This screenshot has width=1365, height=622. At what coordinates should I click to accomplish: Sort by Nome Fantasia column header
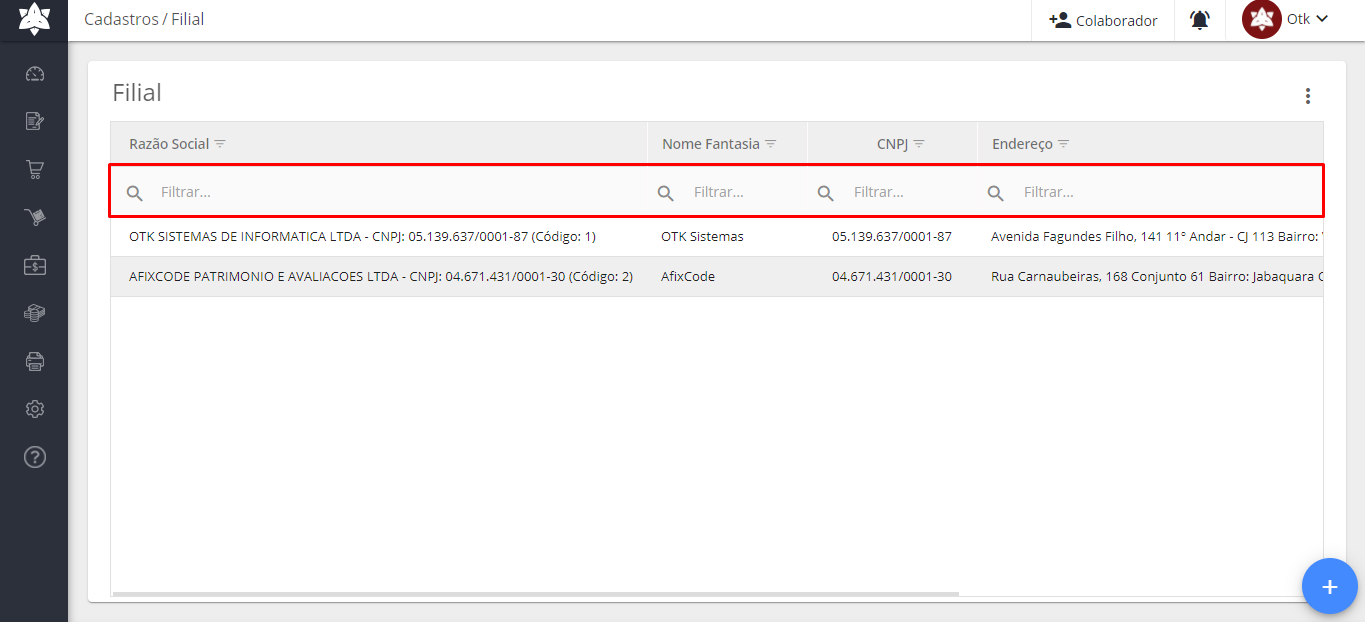pyautogui.click(x=711, y=144)
